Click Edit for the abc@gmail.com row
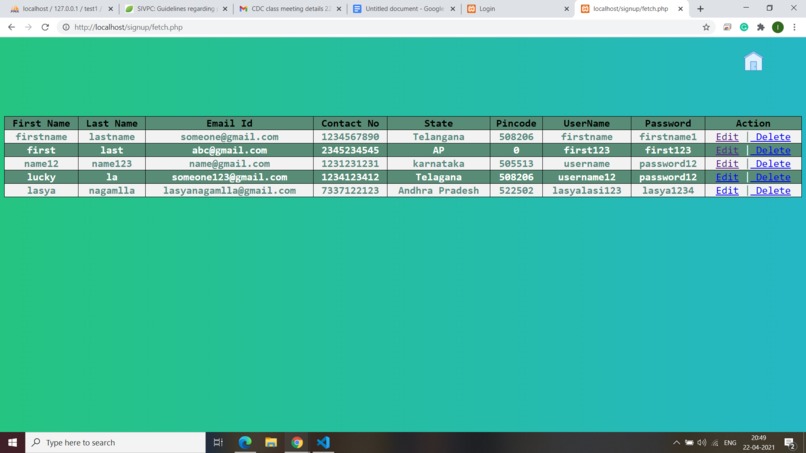The height and width of the screenshot is (453, 806). pos(727,150)
